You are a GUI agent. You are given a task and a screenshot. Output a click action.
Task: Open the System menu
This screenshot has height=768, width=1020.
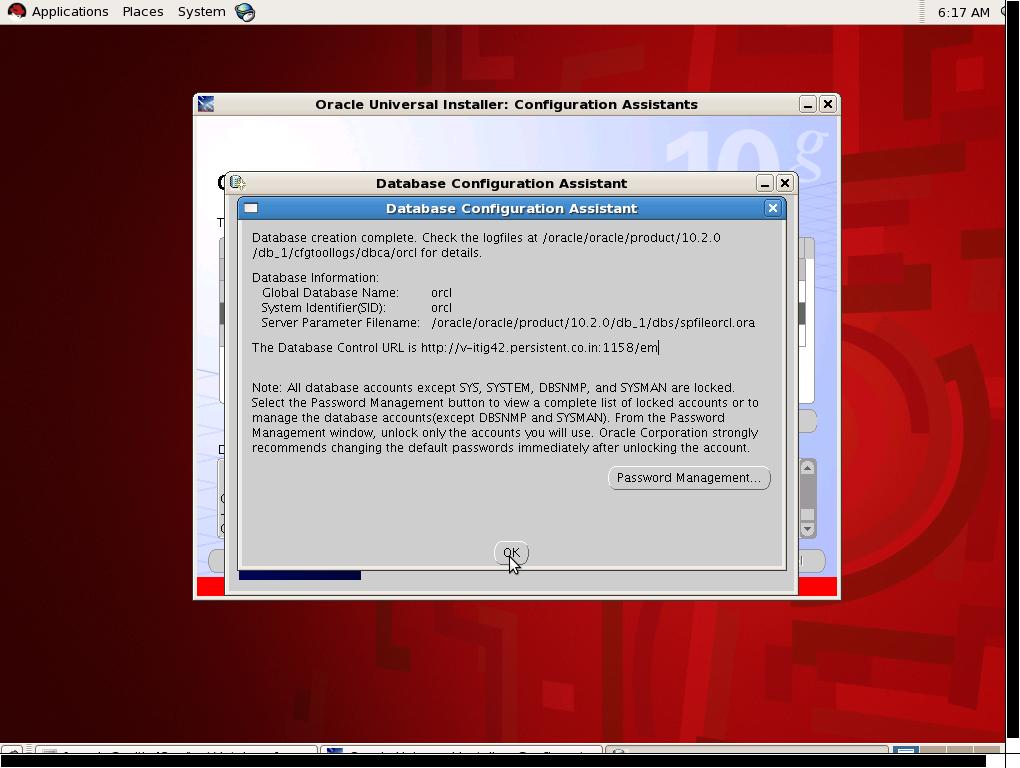201,12
